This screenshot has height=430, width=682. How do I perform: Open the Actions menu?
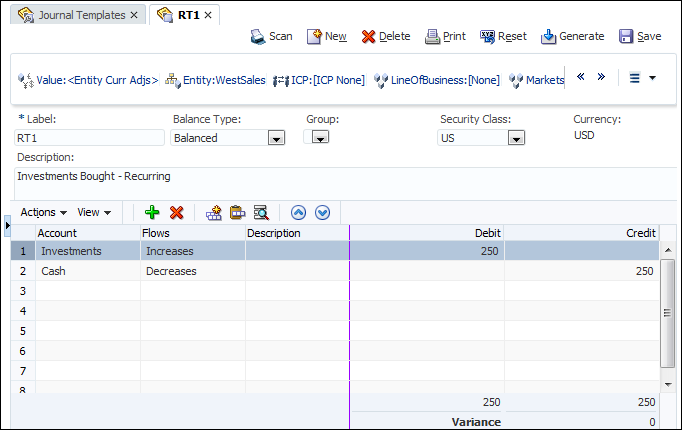pos(43,212)
